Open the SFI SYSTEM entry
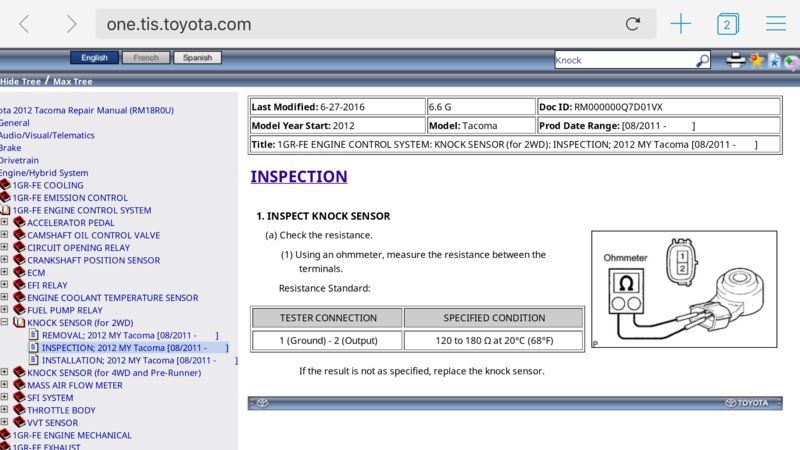Viewport: 800px width, 450px height. click(50, 398)
